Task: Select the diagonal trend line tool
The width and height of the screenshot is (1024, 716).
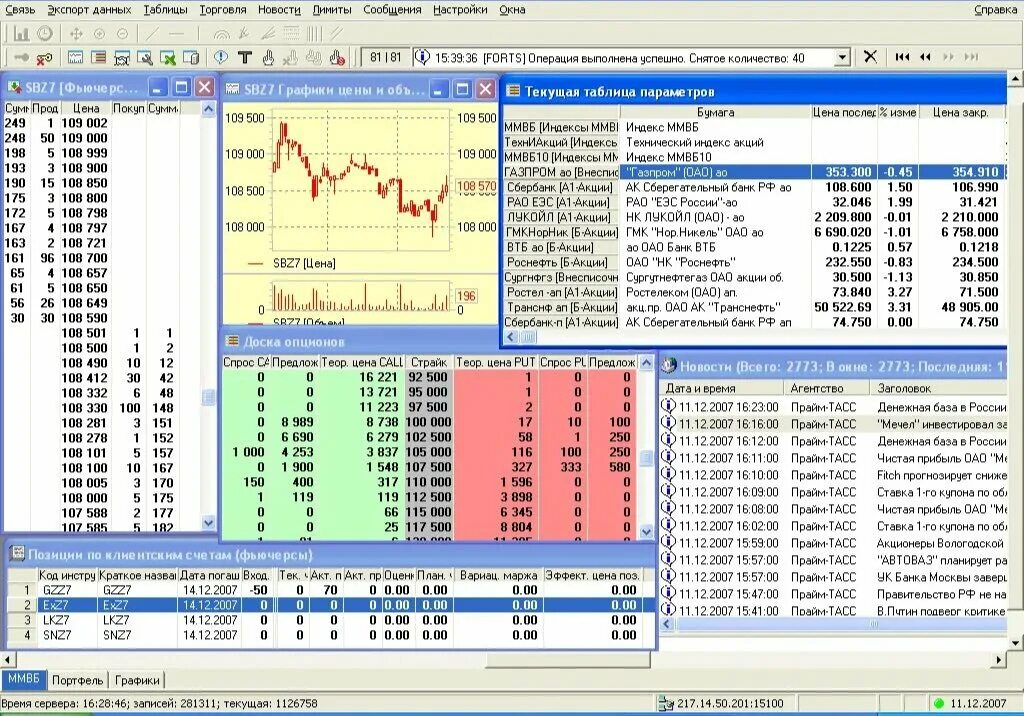Action: point(153,34)
